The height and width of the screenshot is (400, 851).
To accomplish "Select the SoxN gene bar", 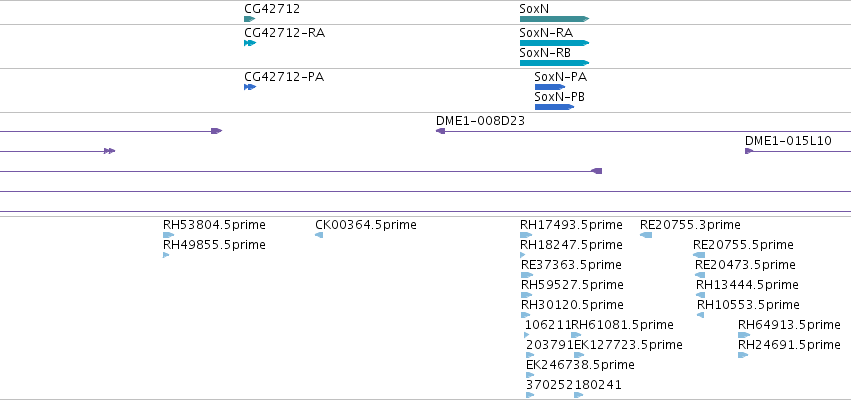I will pyautogui.click(x=554, y=19).
